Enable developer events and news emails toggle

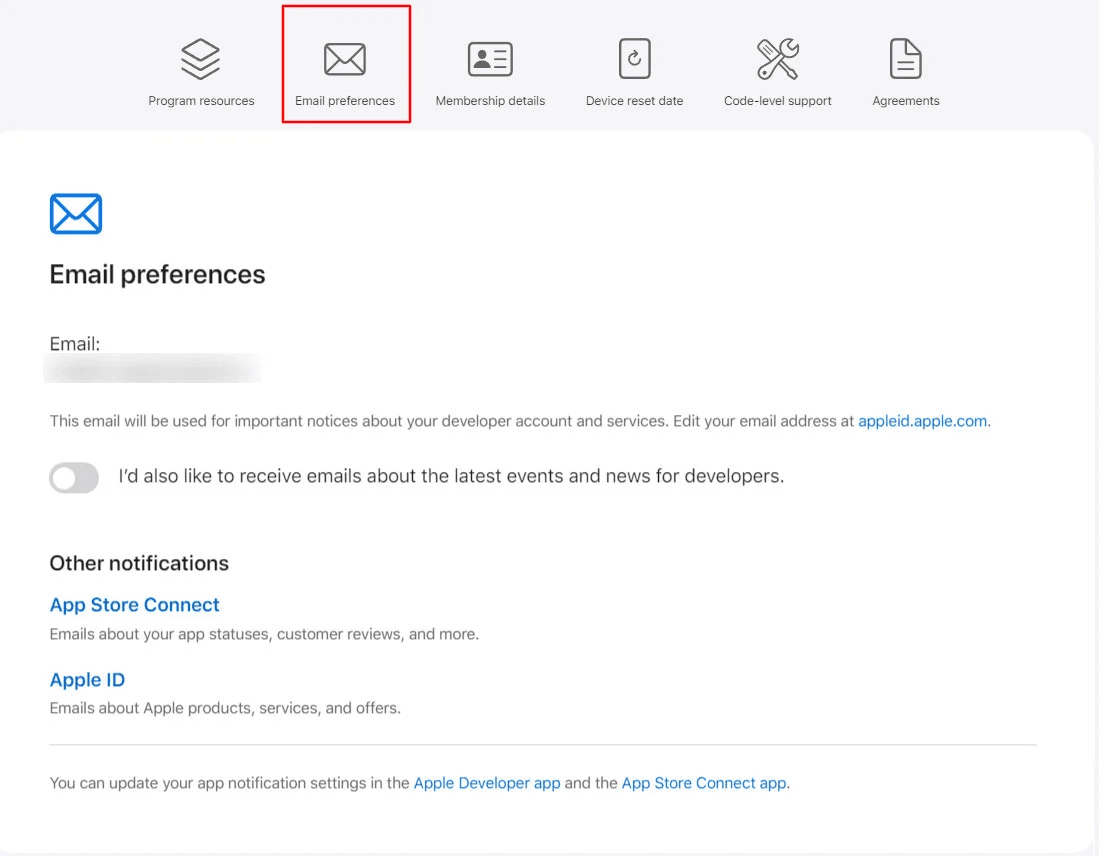pyautogui.click(x=75, y=478)
